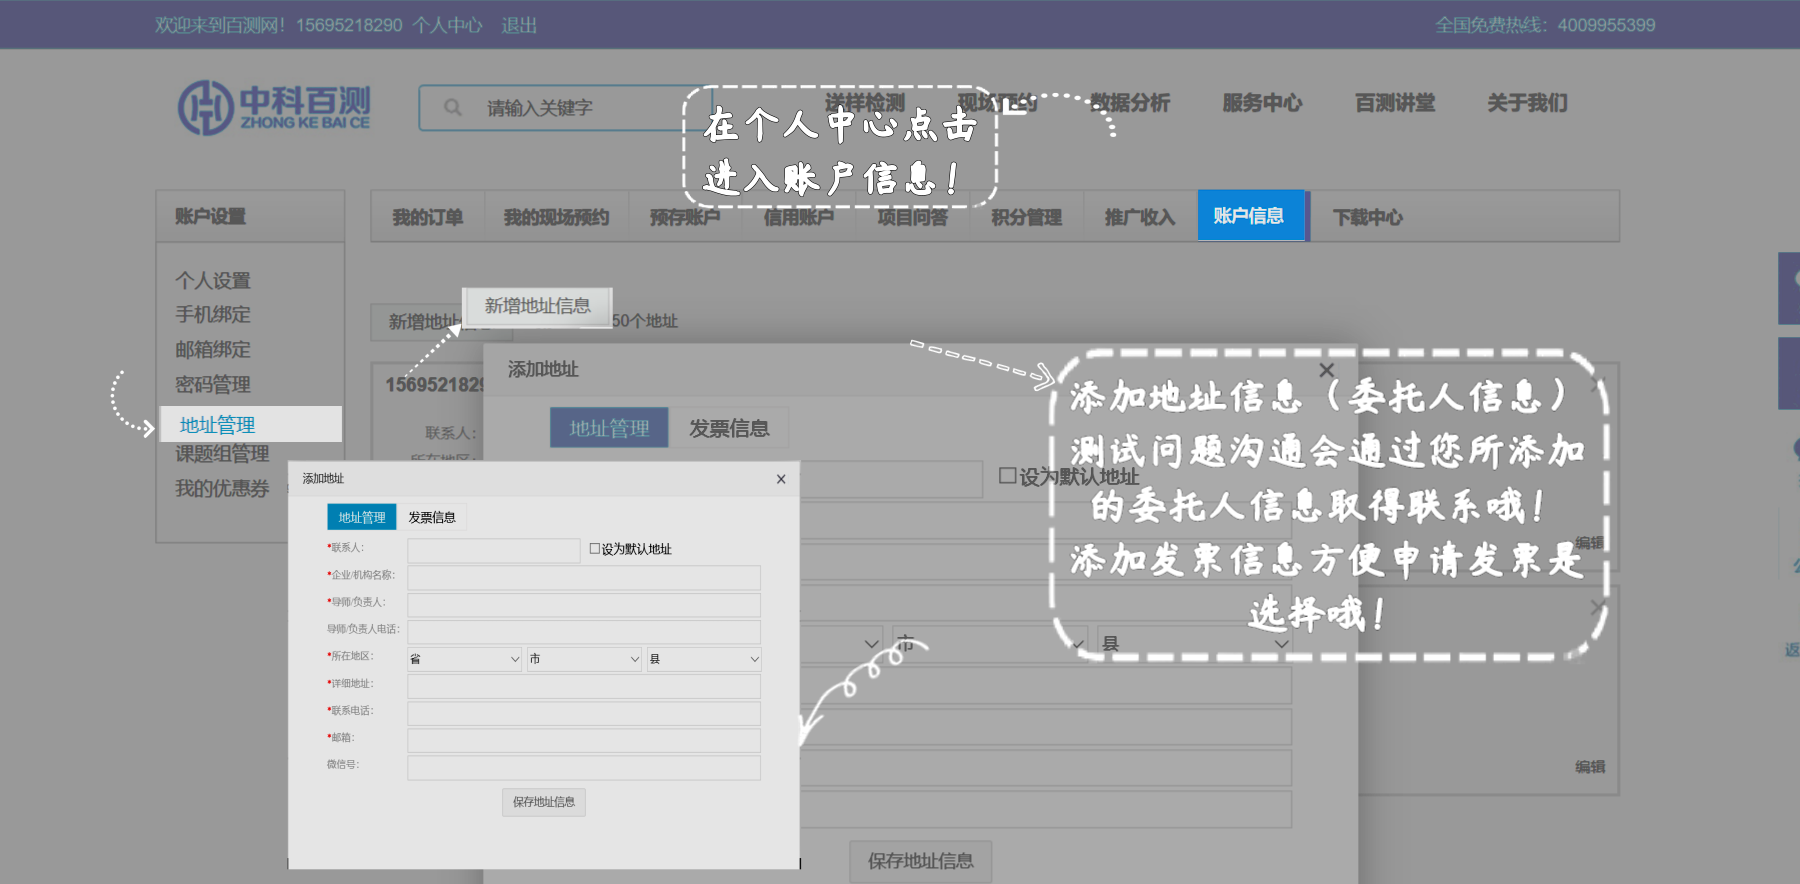
Task: Click 保存地址信息 button in small popup
Action: coord(543,802)
